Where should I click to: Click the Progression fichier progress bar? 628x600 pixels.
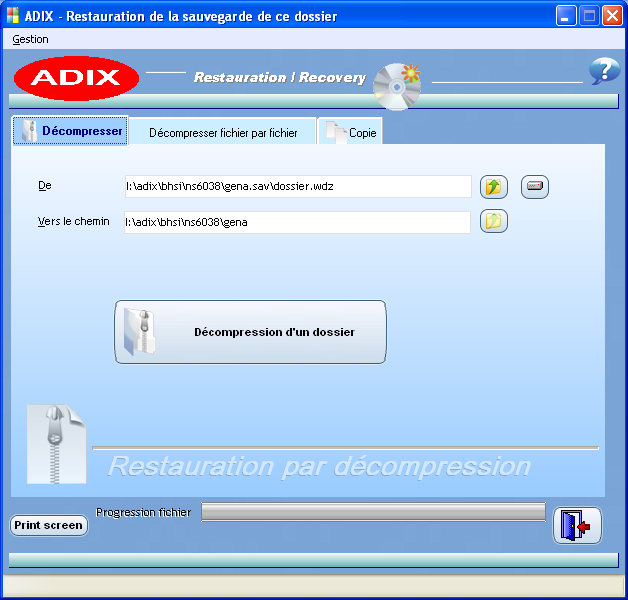[373, 512]
